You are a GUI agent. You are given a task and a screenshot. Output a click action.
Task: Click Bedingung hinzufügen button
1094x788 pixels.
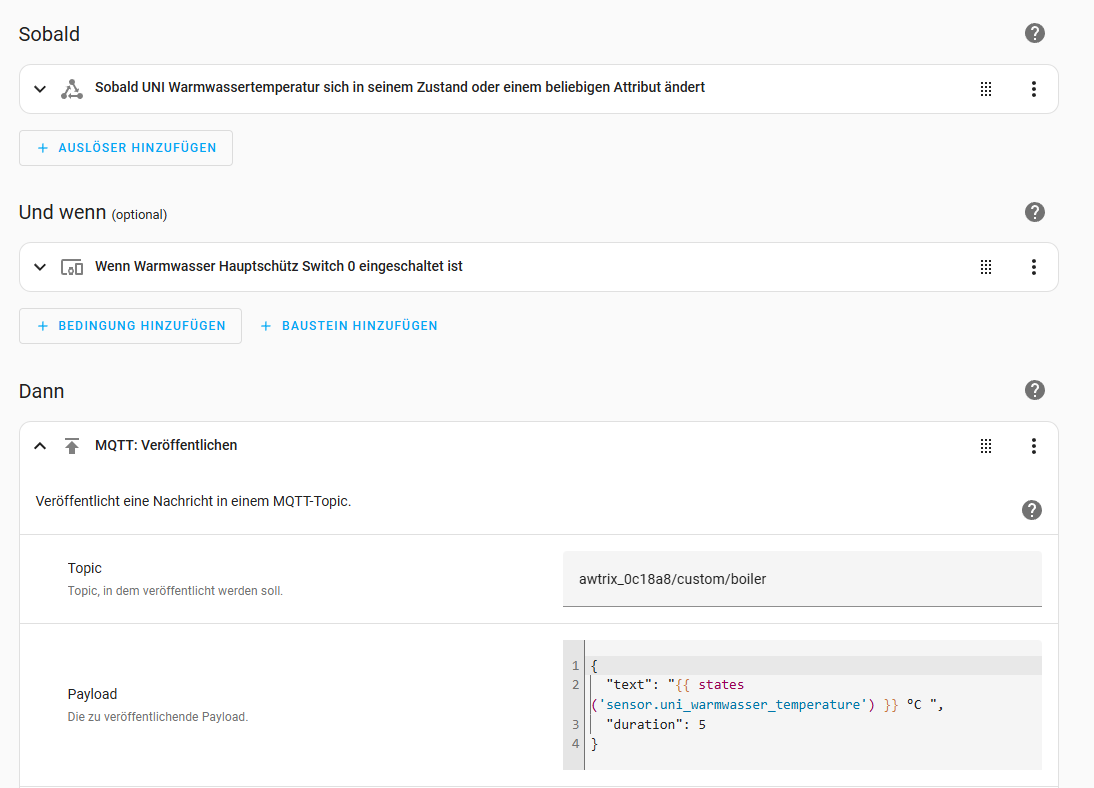(130, 326)
